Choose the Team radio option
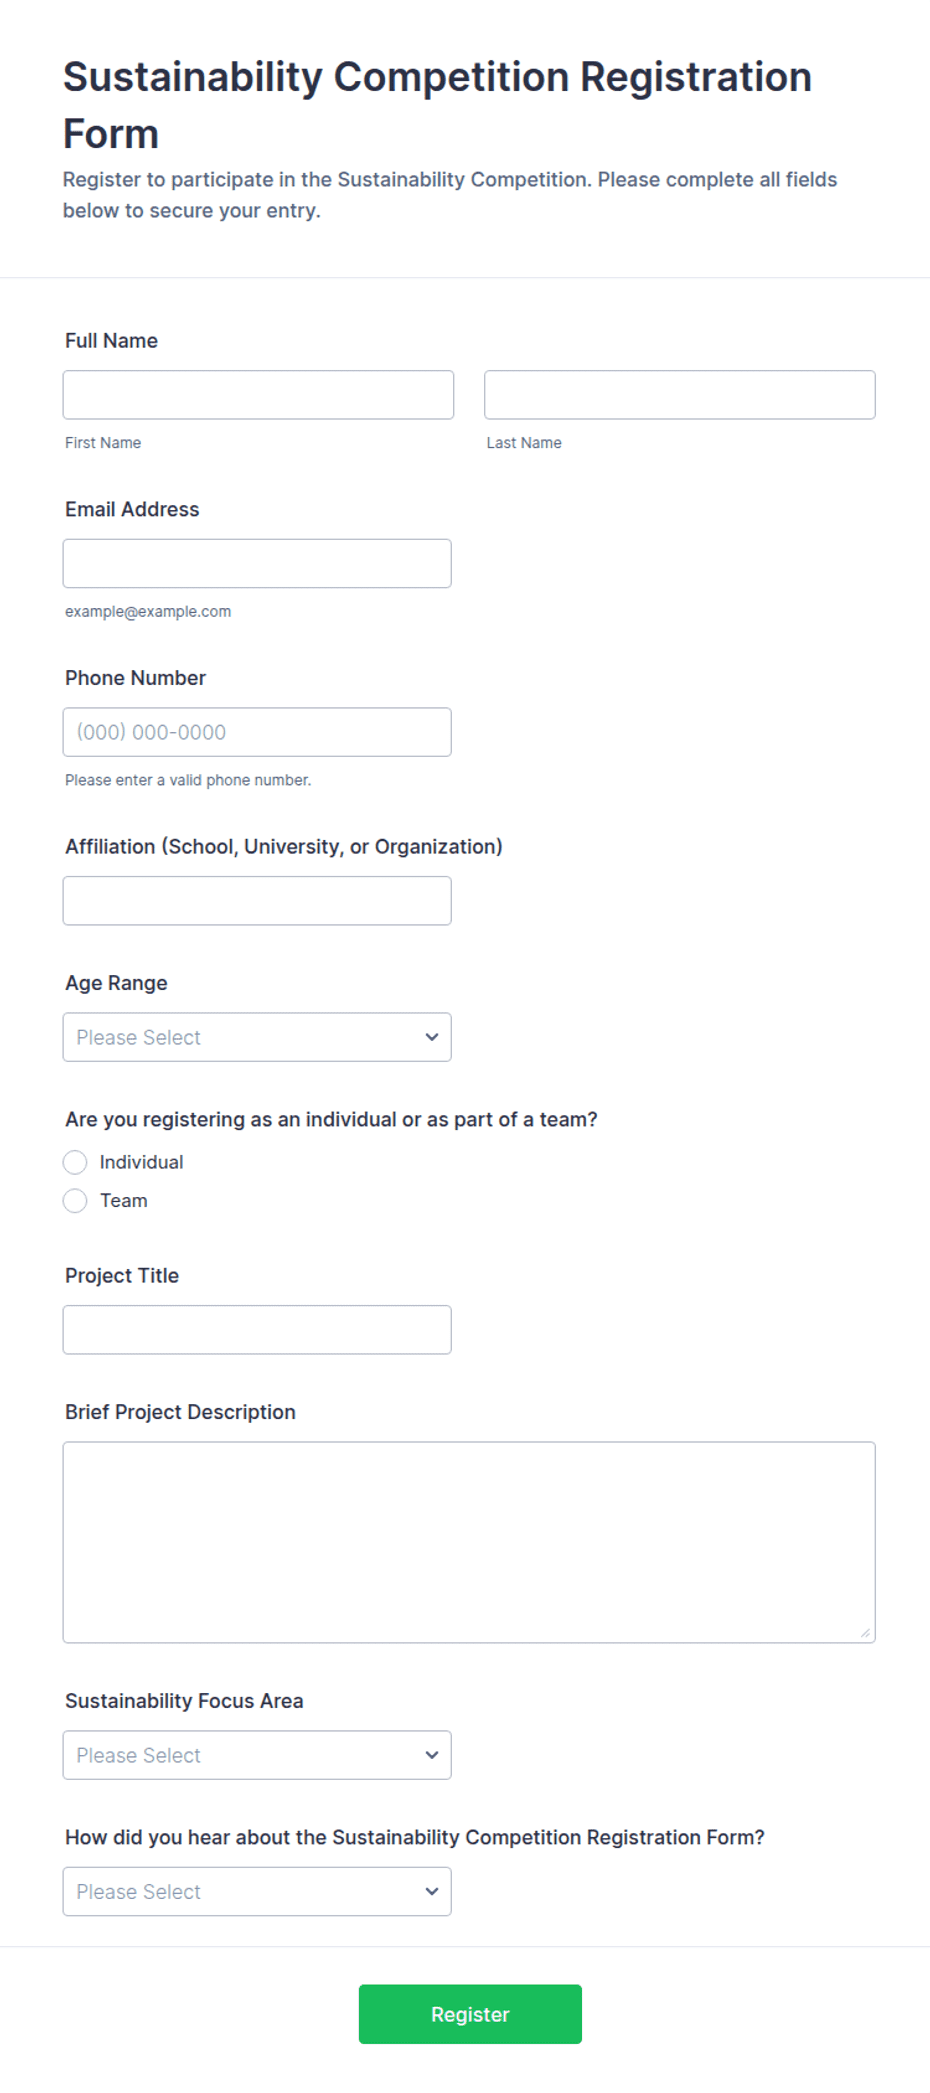This screenshot has height=2093, width=930. click(x=75, y=1200)
